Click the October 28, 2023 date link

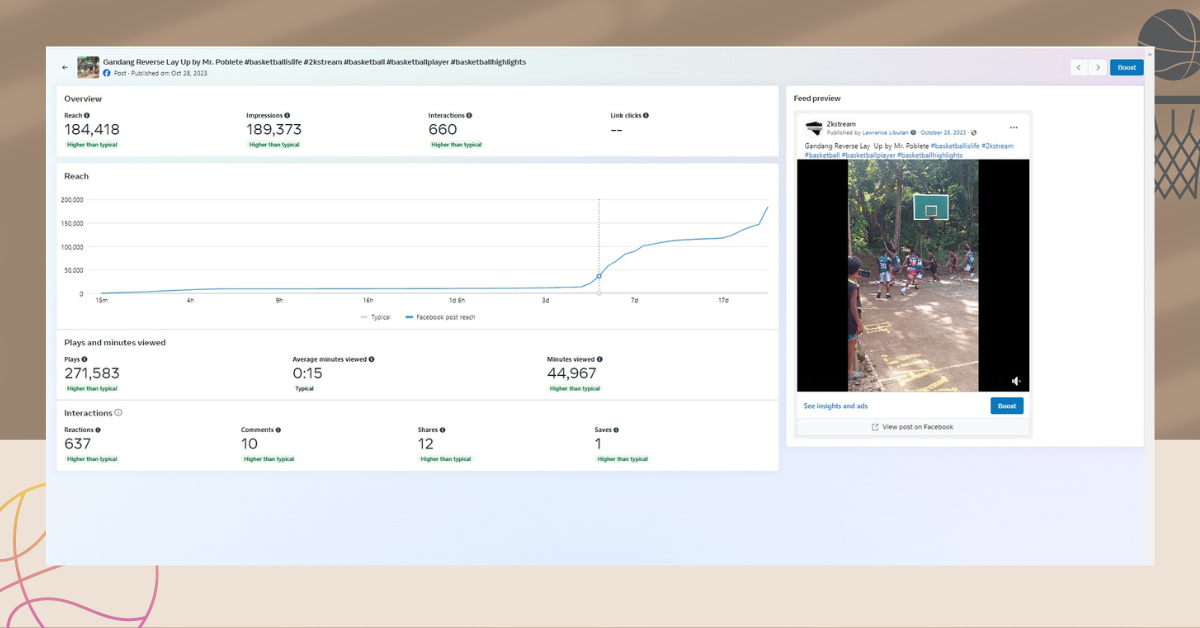coord(943,133)
